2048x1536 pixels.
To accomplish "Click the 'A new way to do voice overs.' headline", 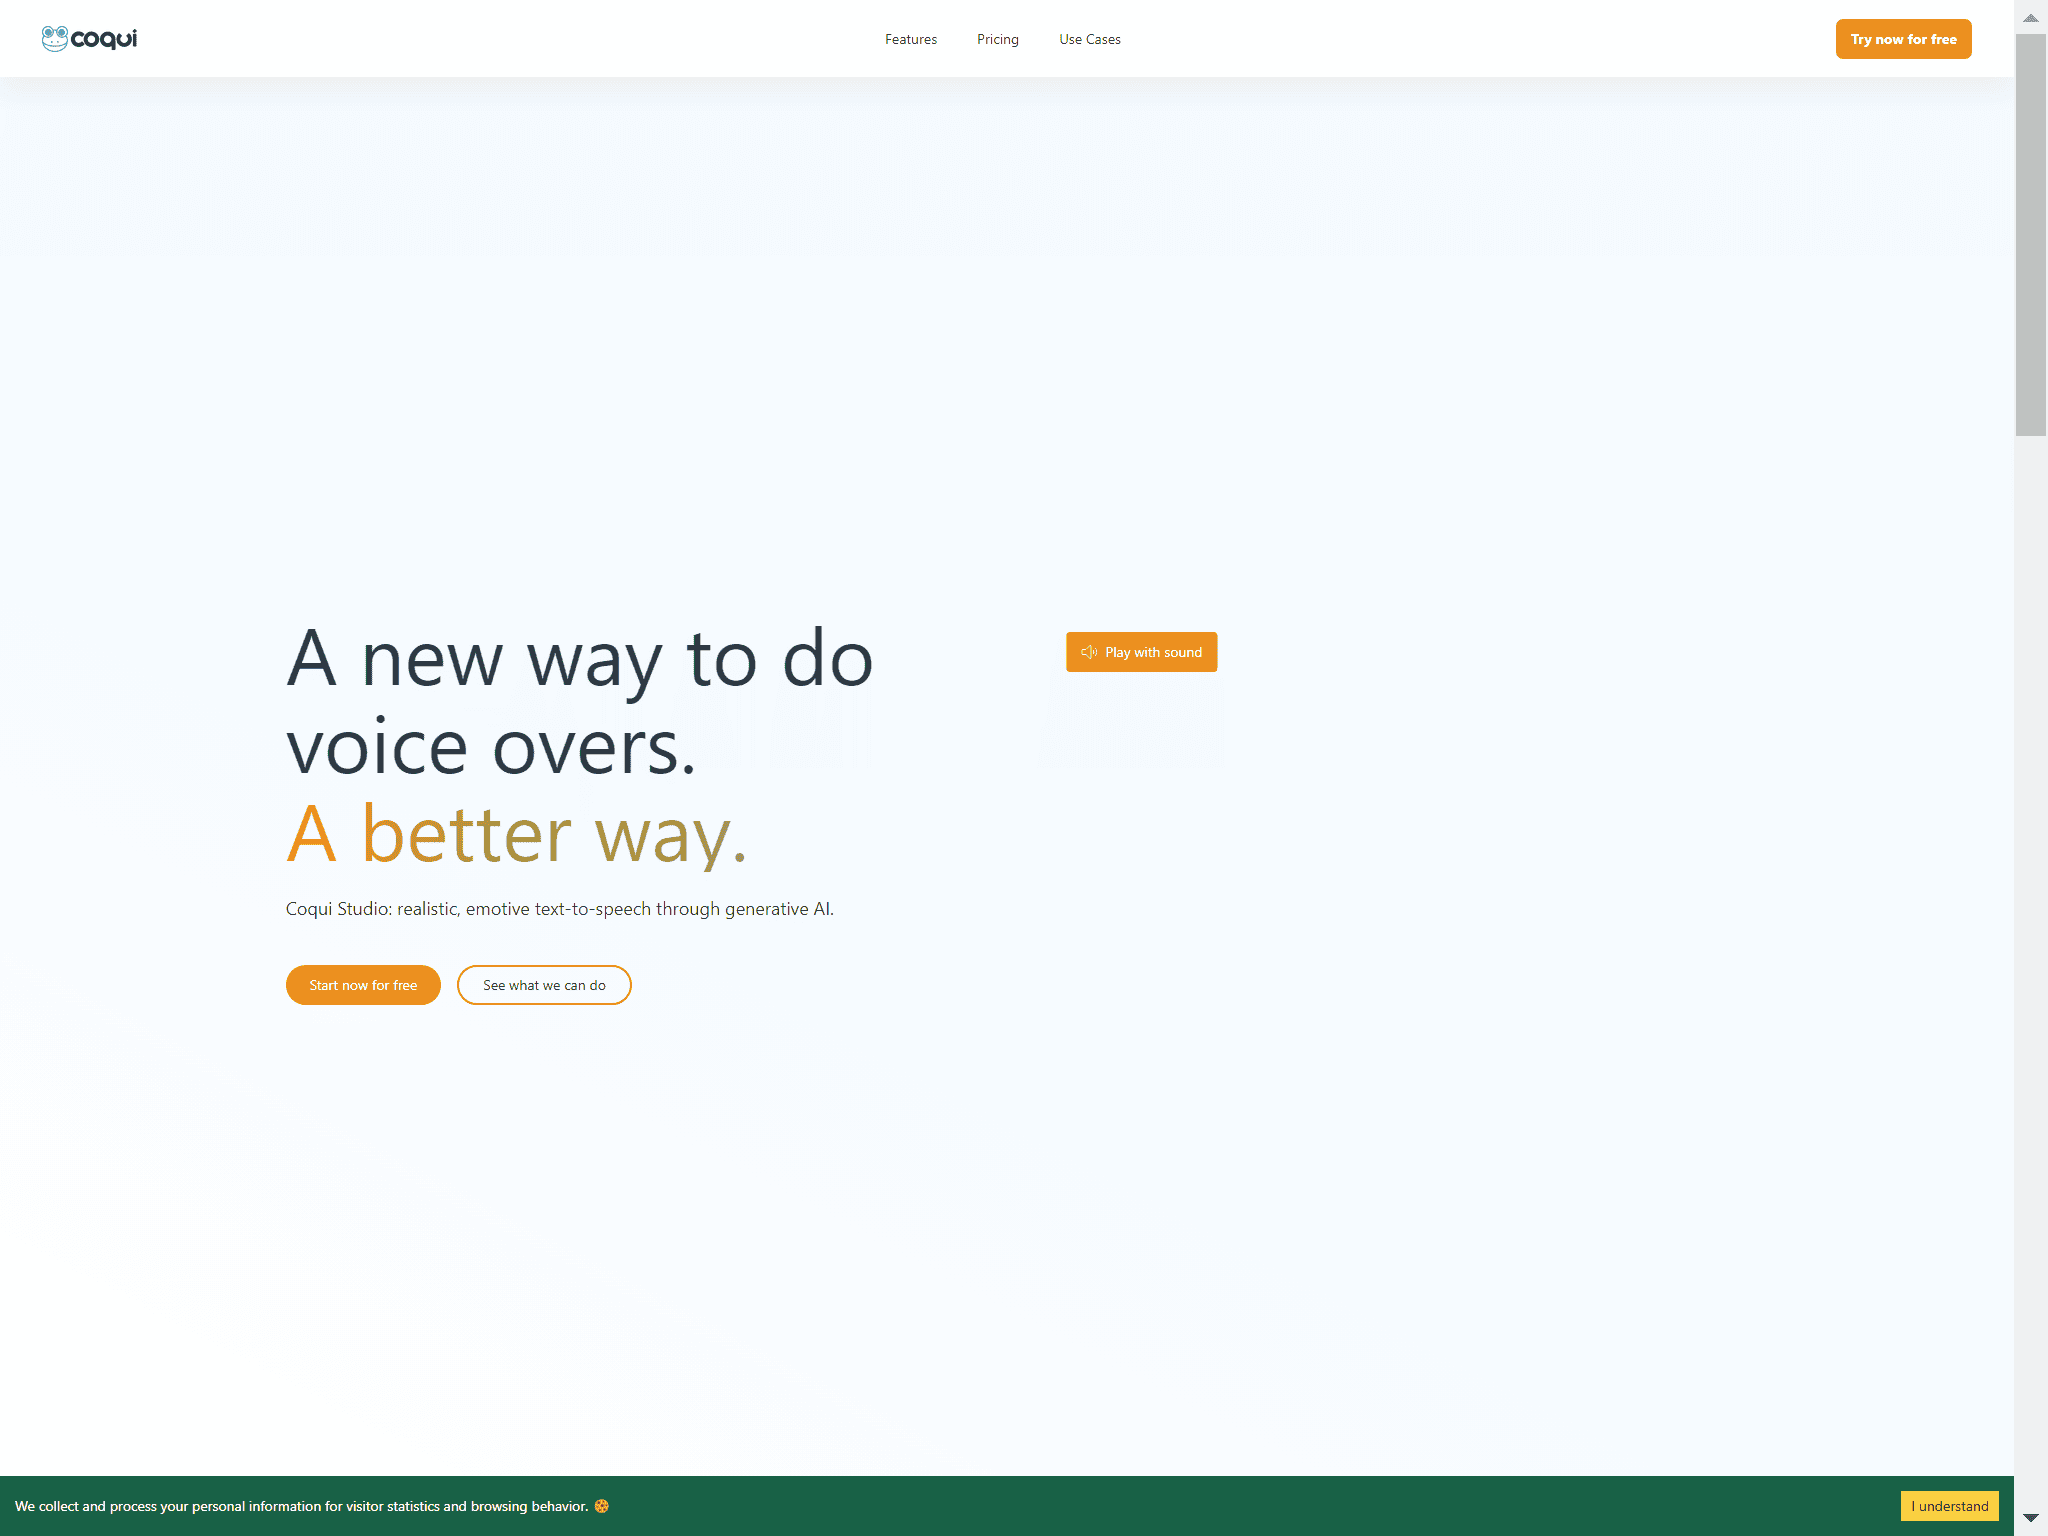I will [580, 703].
